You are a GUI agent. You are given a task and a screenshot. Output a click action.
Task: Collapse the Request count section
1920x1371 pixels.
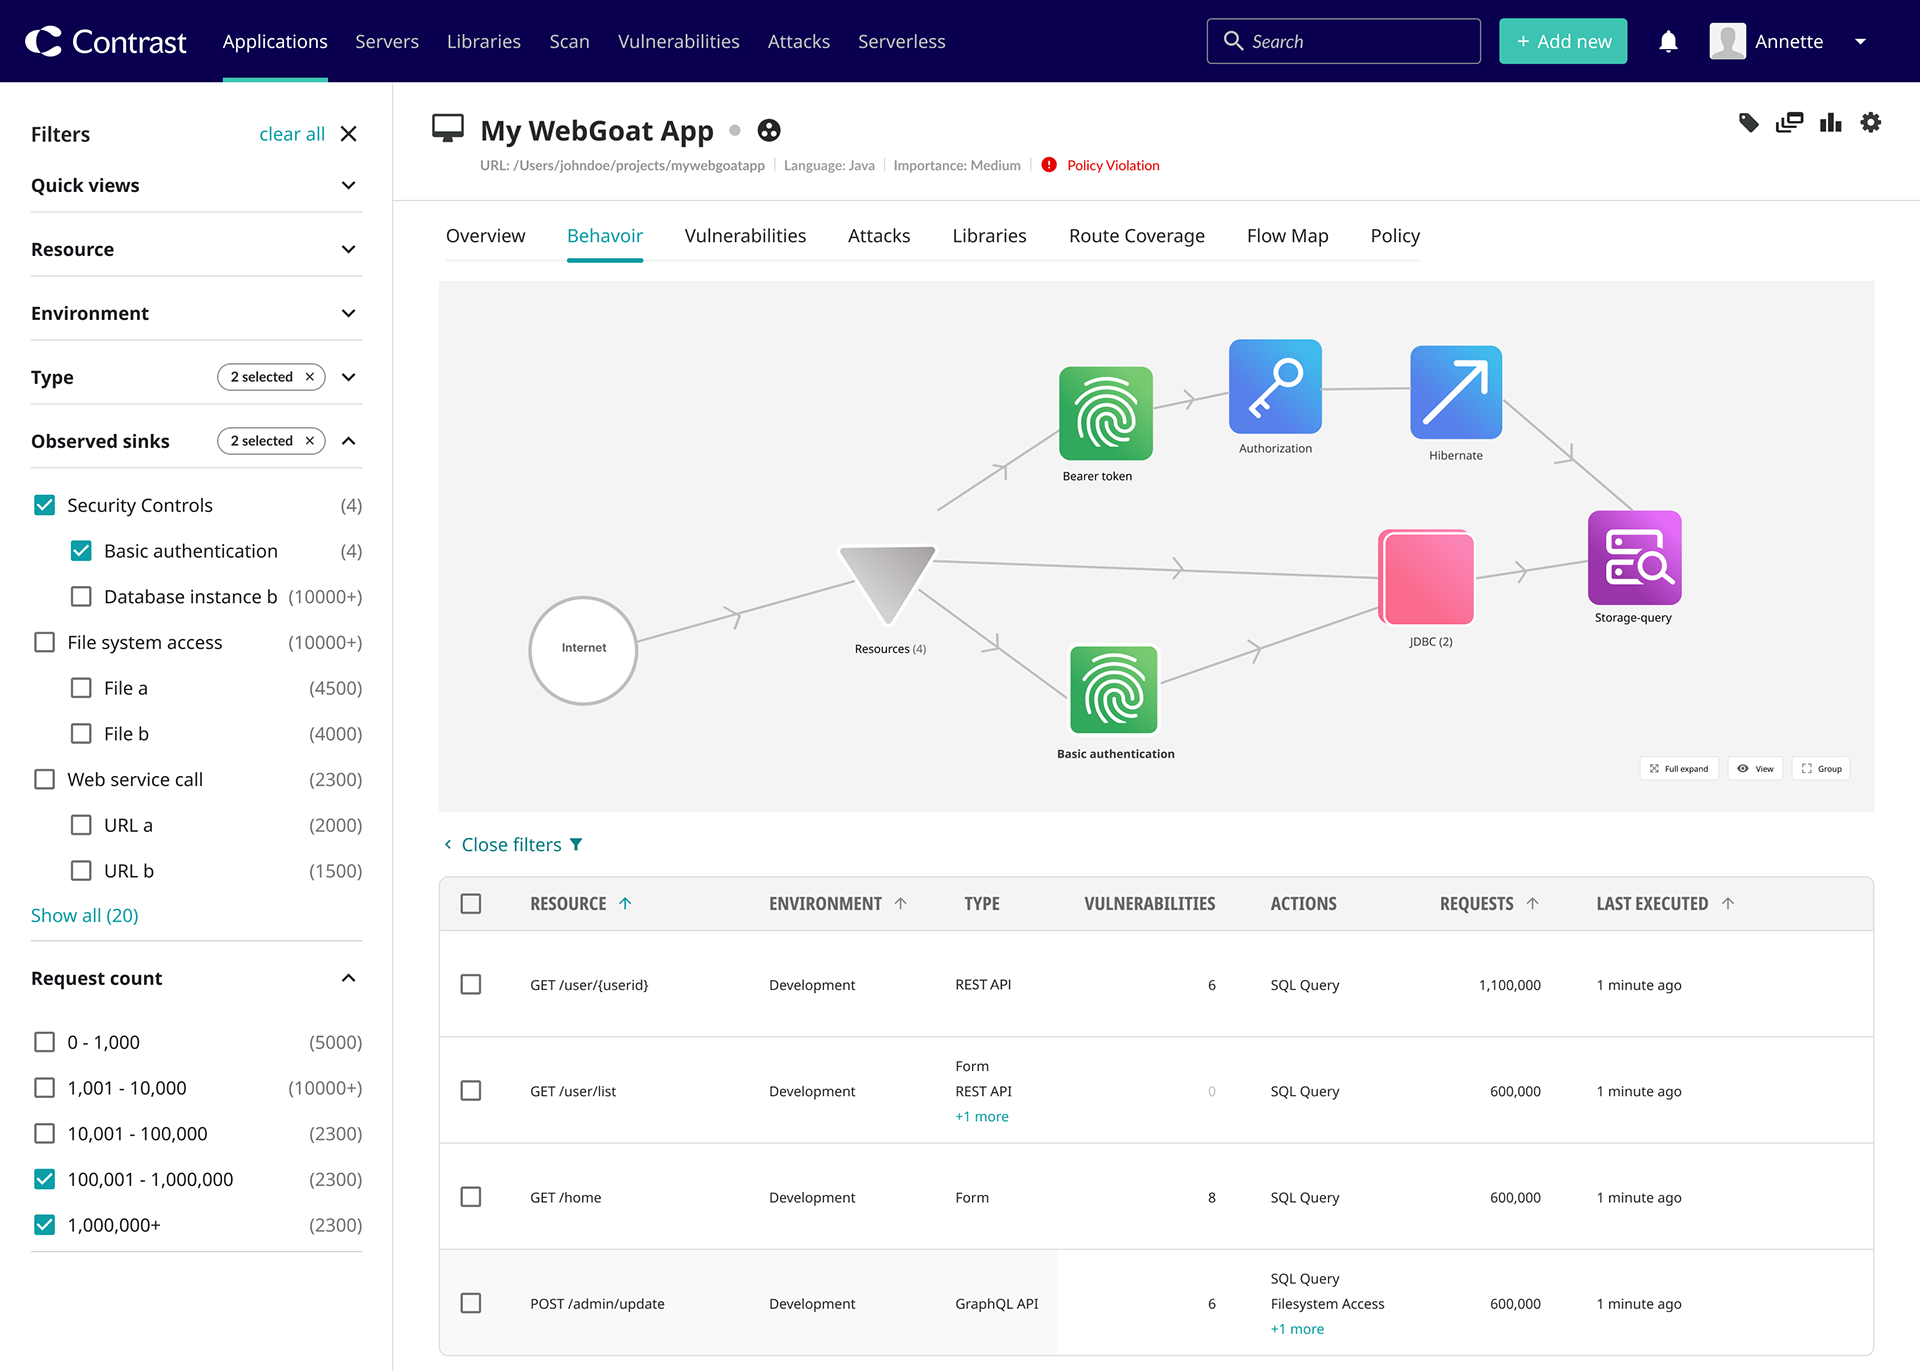(348, 978)
